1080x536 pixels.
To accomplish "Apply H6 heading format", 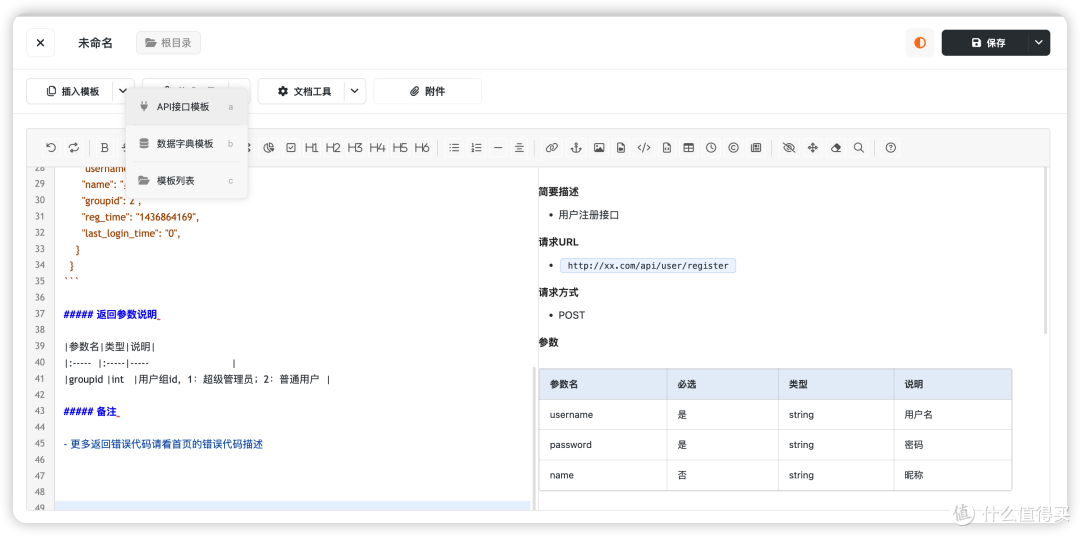I will coord(422,147).
